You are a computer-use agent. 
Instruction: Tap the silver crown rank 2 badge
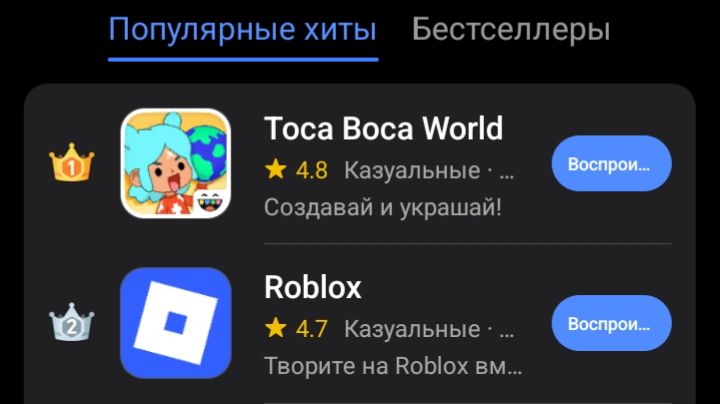click(x=71, y=322)
